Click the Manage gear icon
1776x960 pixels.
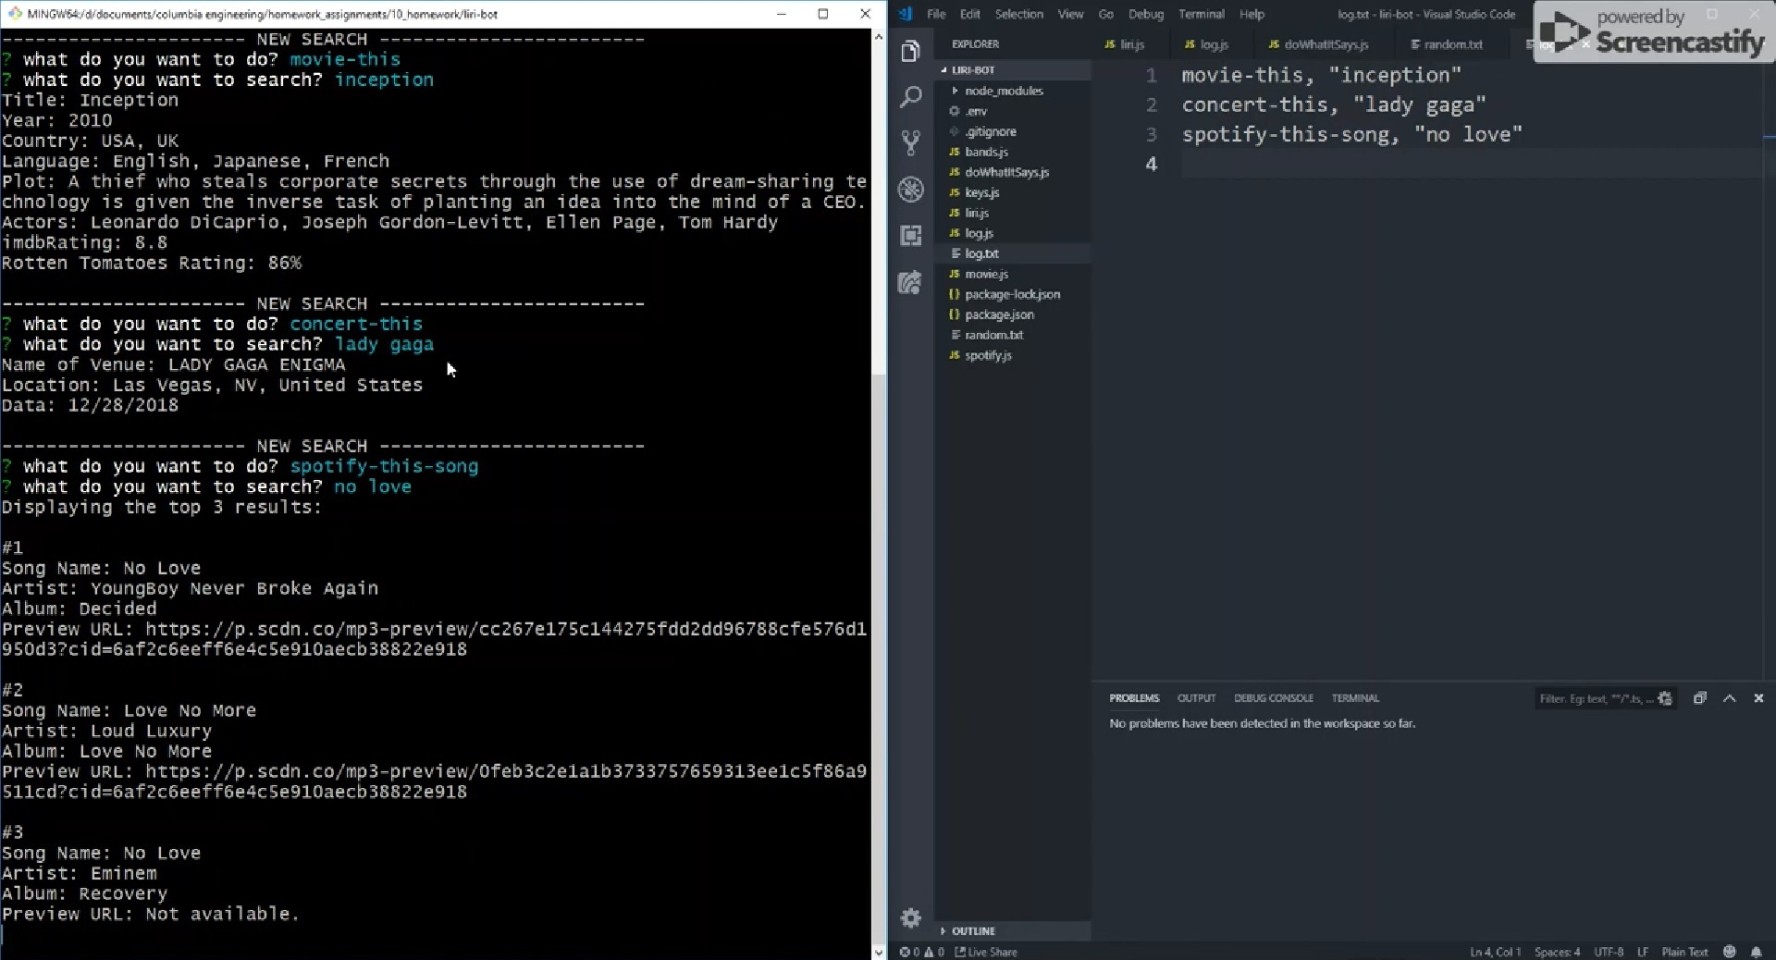click(910, 918)
